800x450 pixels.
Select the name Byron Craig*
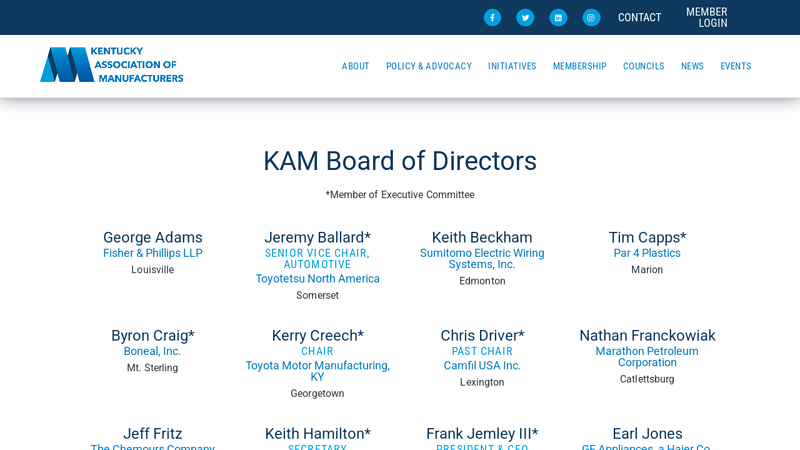coord(153,335)
